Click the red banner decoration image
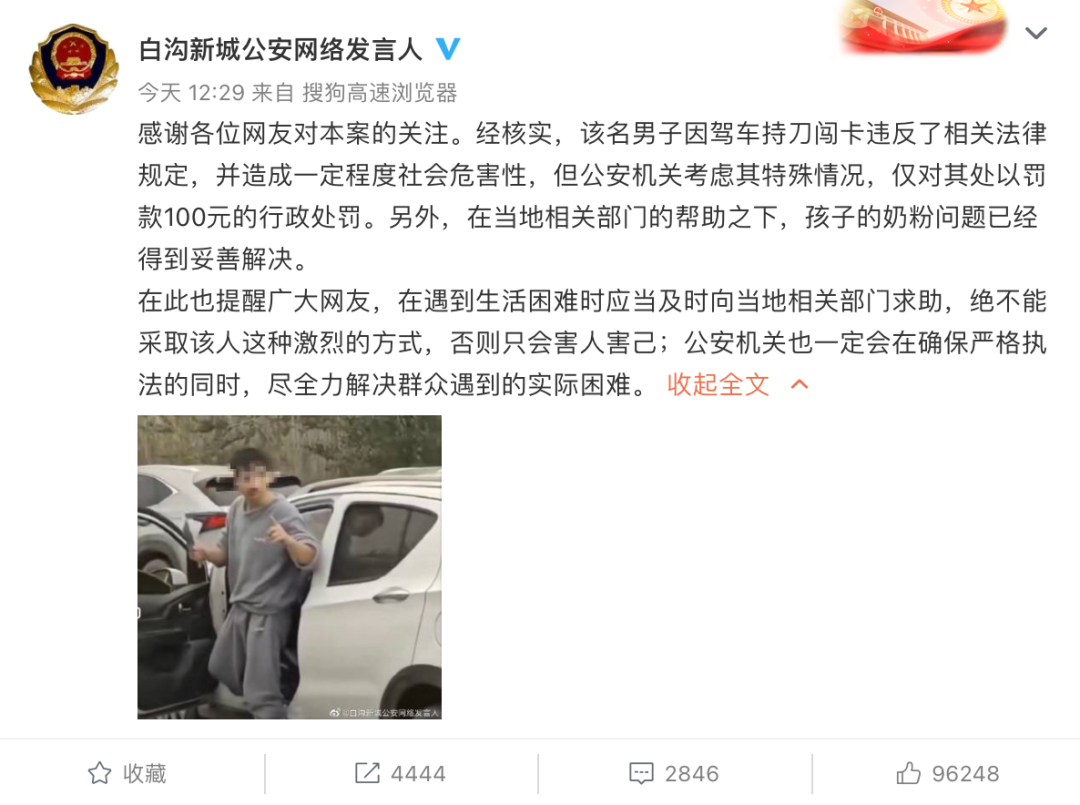The width and height of the screenshot is (1080, 805). 923,26
